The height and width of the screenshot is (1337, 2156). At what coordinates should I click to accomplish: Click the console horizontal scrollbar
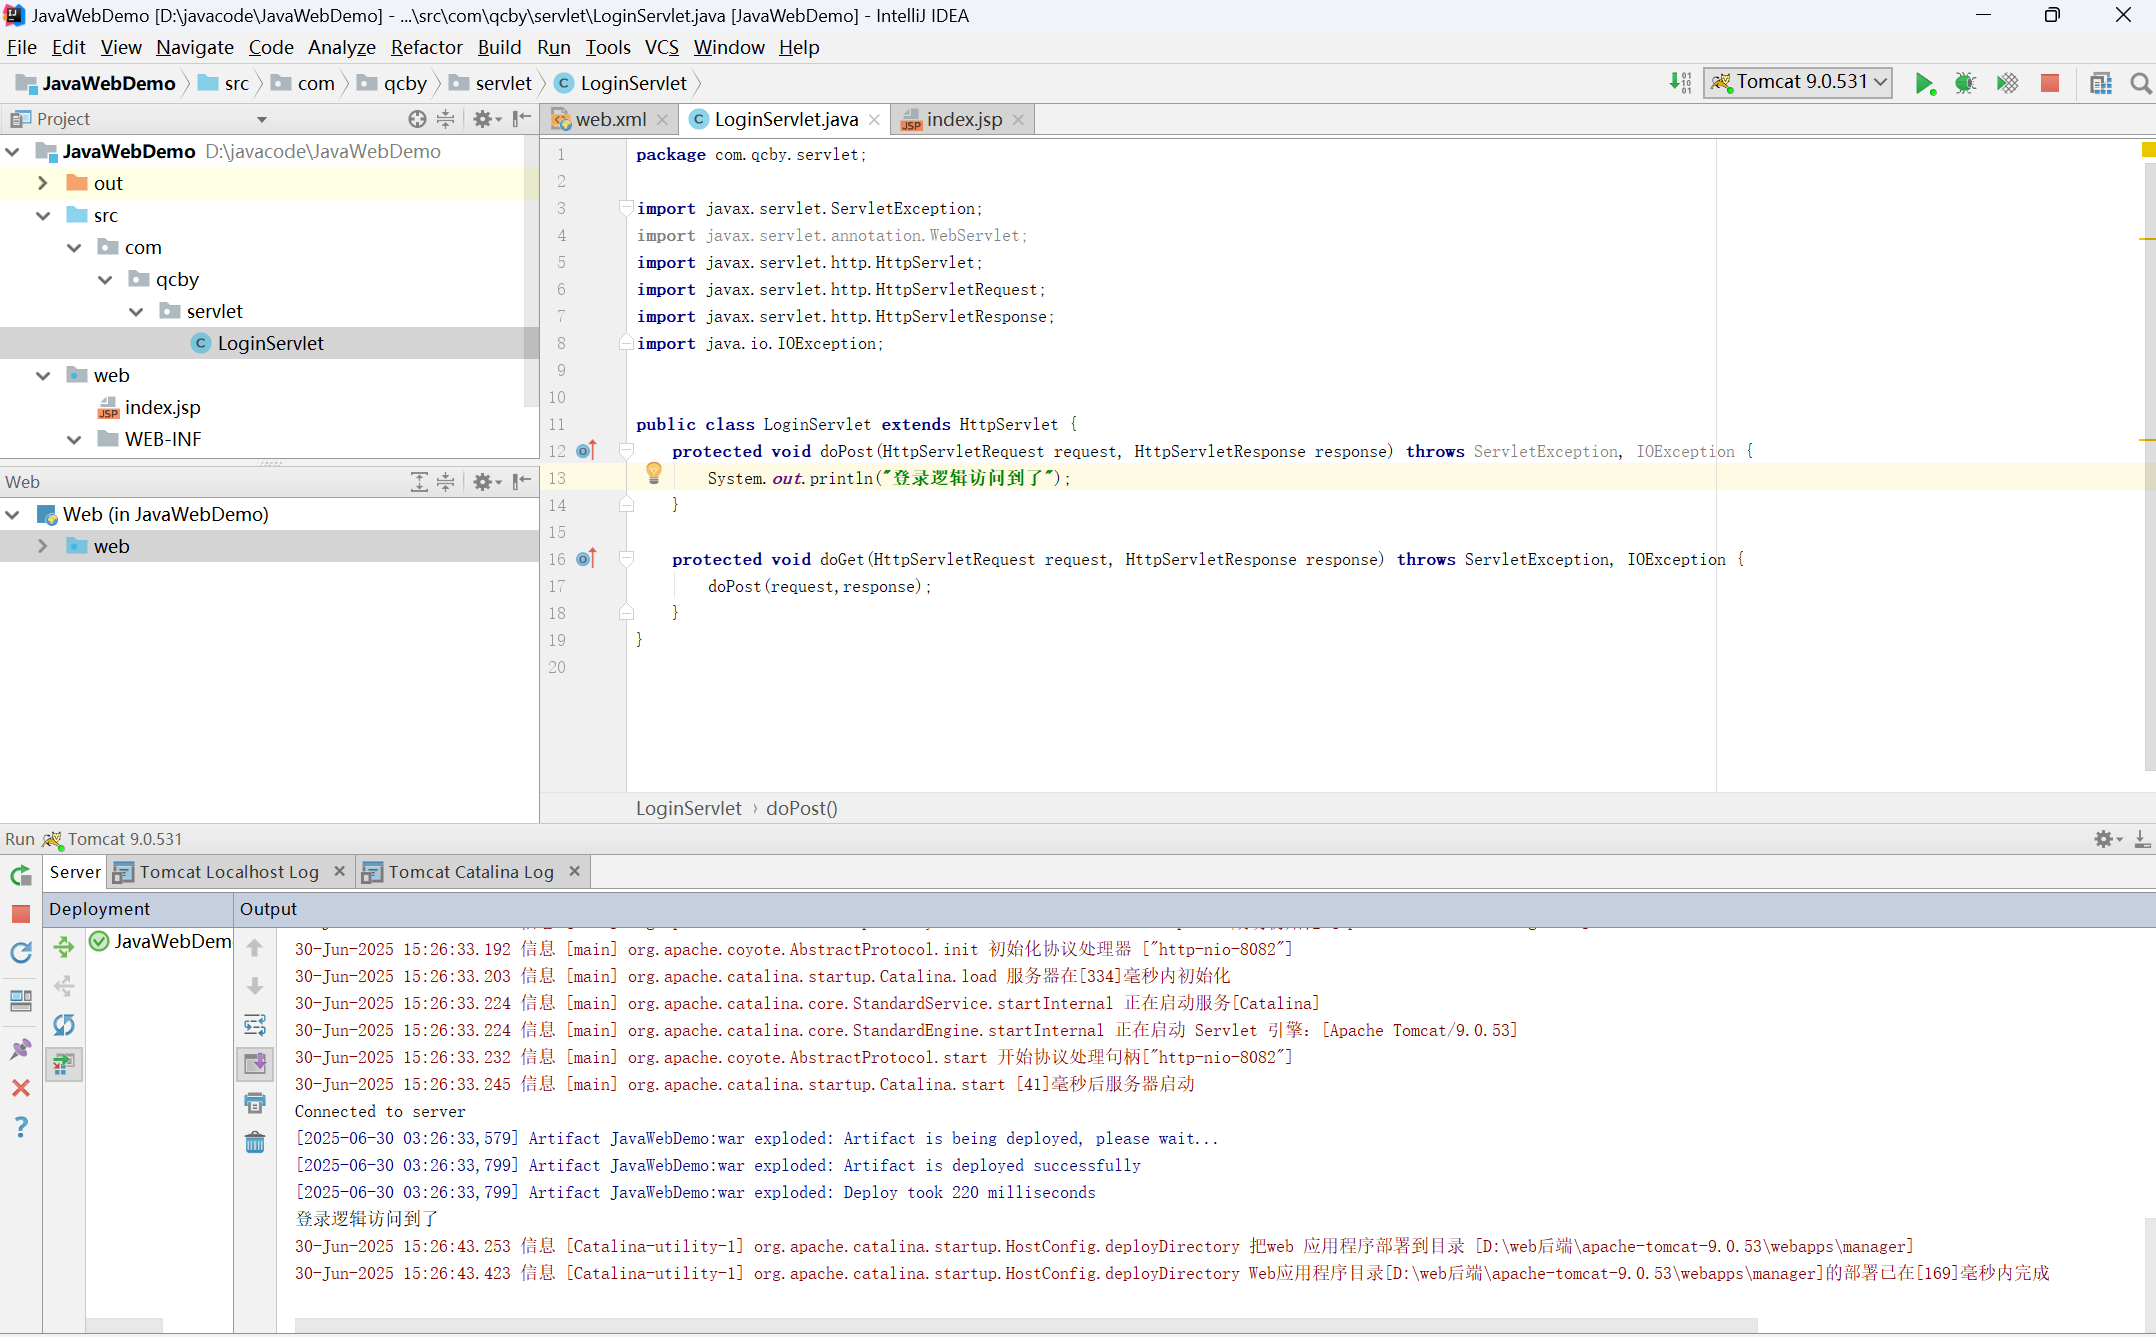(x=1025, y=1324)
